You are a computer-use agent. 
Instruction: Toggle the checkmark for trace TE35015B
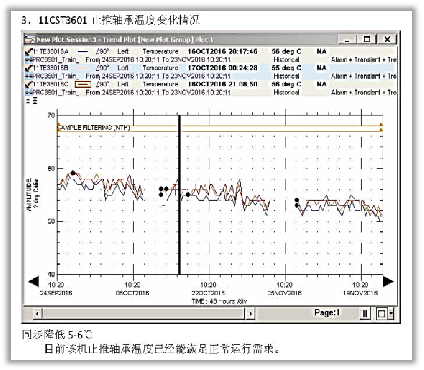pos(28,68)
